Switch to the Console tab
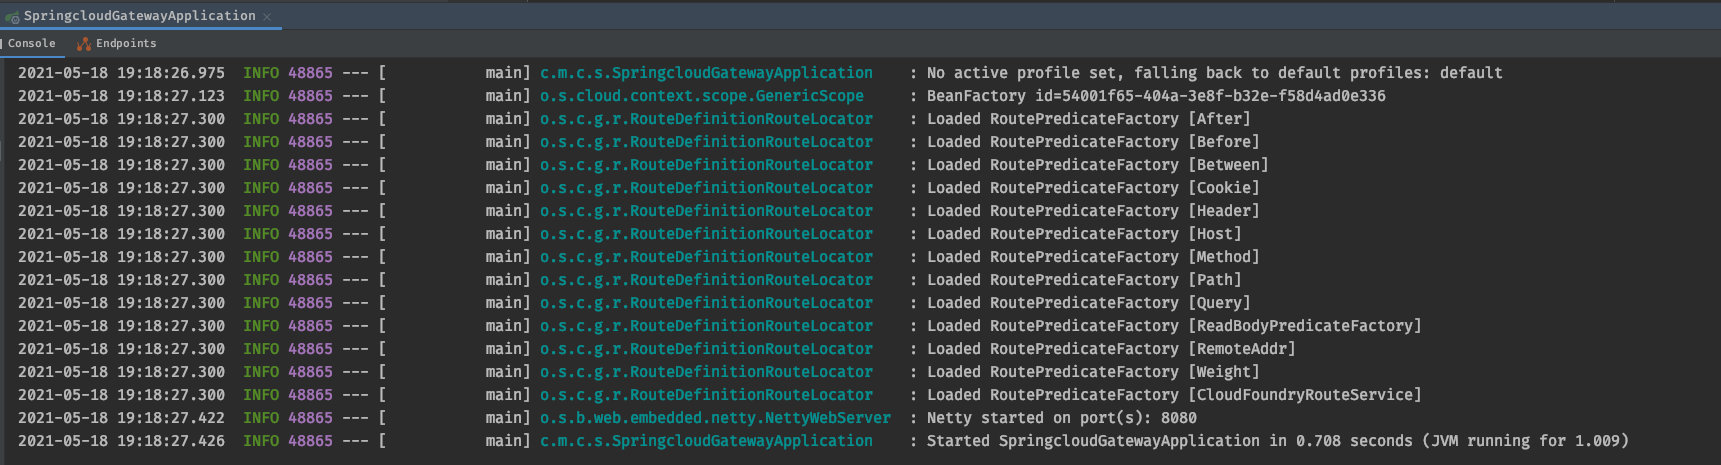Viewport: 1721px width, 465px height. [31, 44]
